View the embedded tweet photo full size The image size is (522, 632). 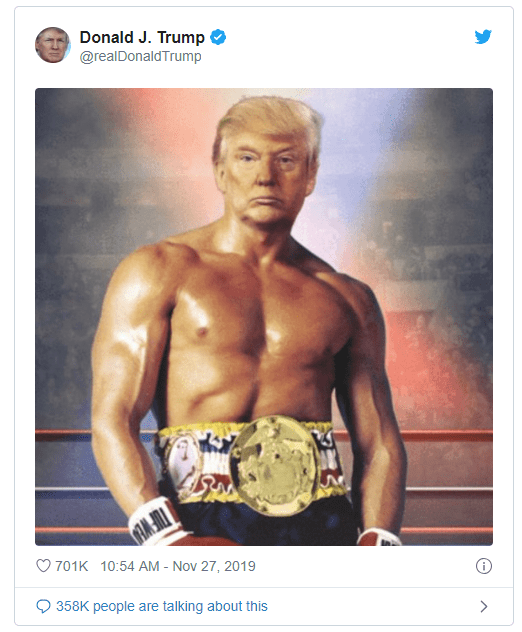click(264, 317)
